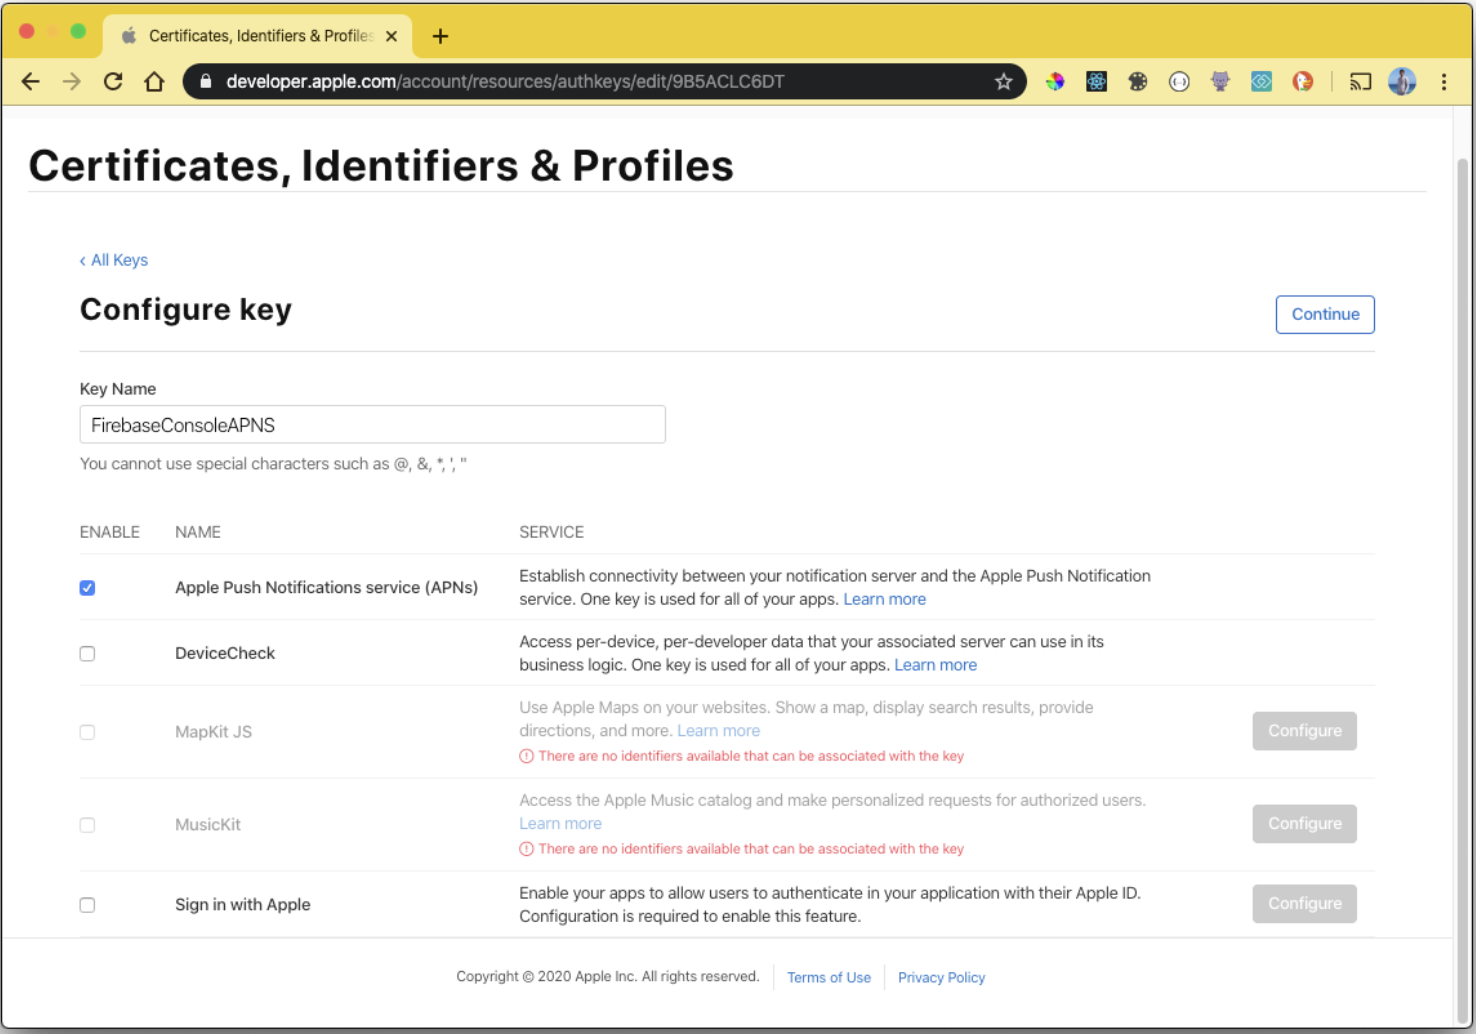Image resolution: width=1476 pixels, height=1034 pixels.
Task: Click the Configure key heading
Action: pyautogui.click(x=186, y=310)
